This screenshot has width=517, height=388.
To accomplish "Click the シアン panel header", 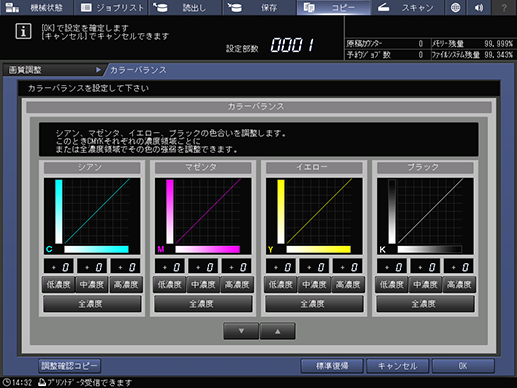I will pos(92,167).
